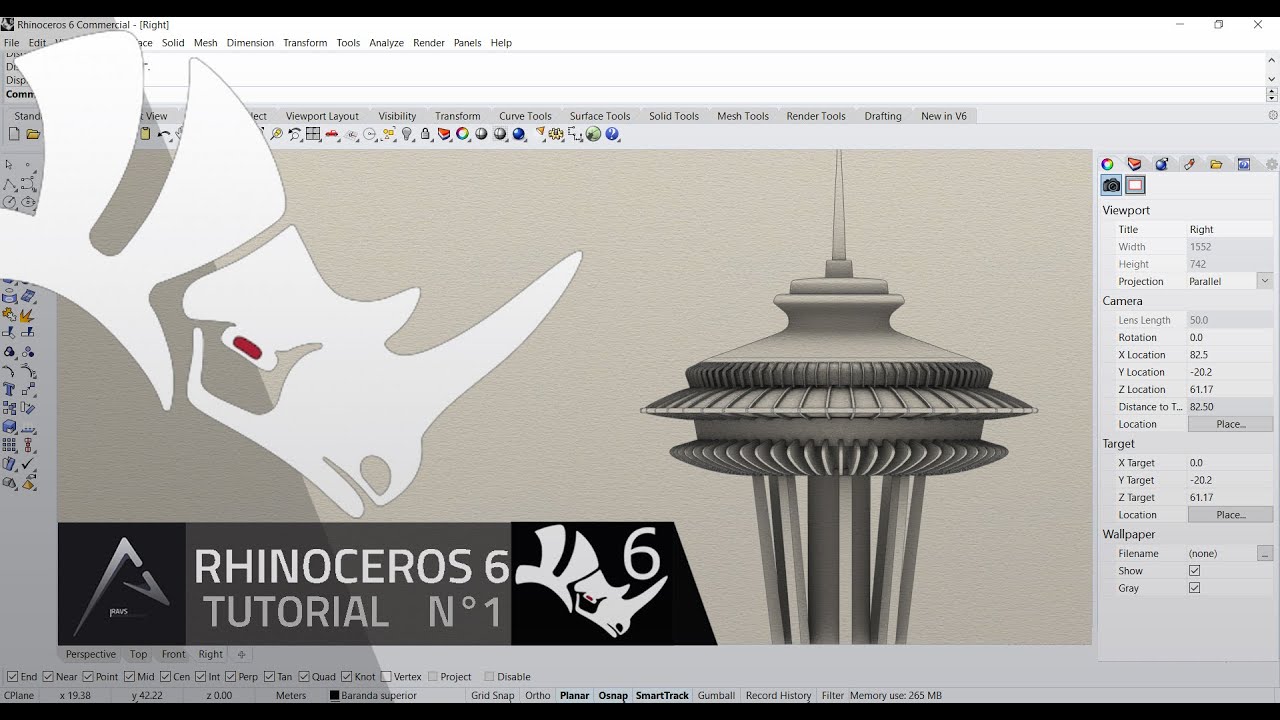Viewport: 1280px width, 720px height.
Task: Click the New file icon
Action: 14,134
